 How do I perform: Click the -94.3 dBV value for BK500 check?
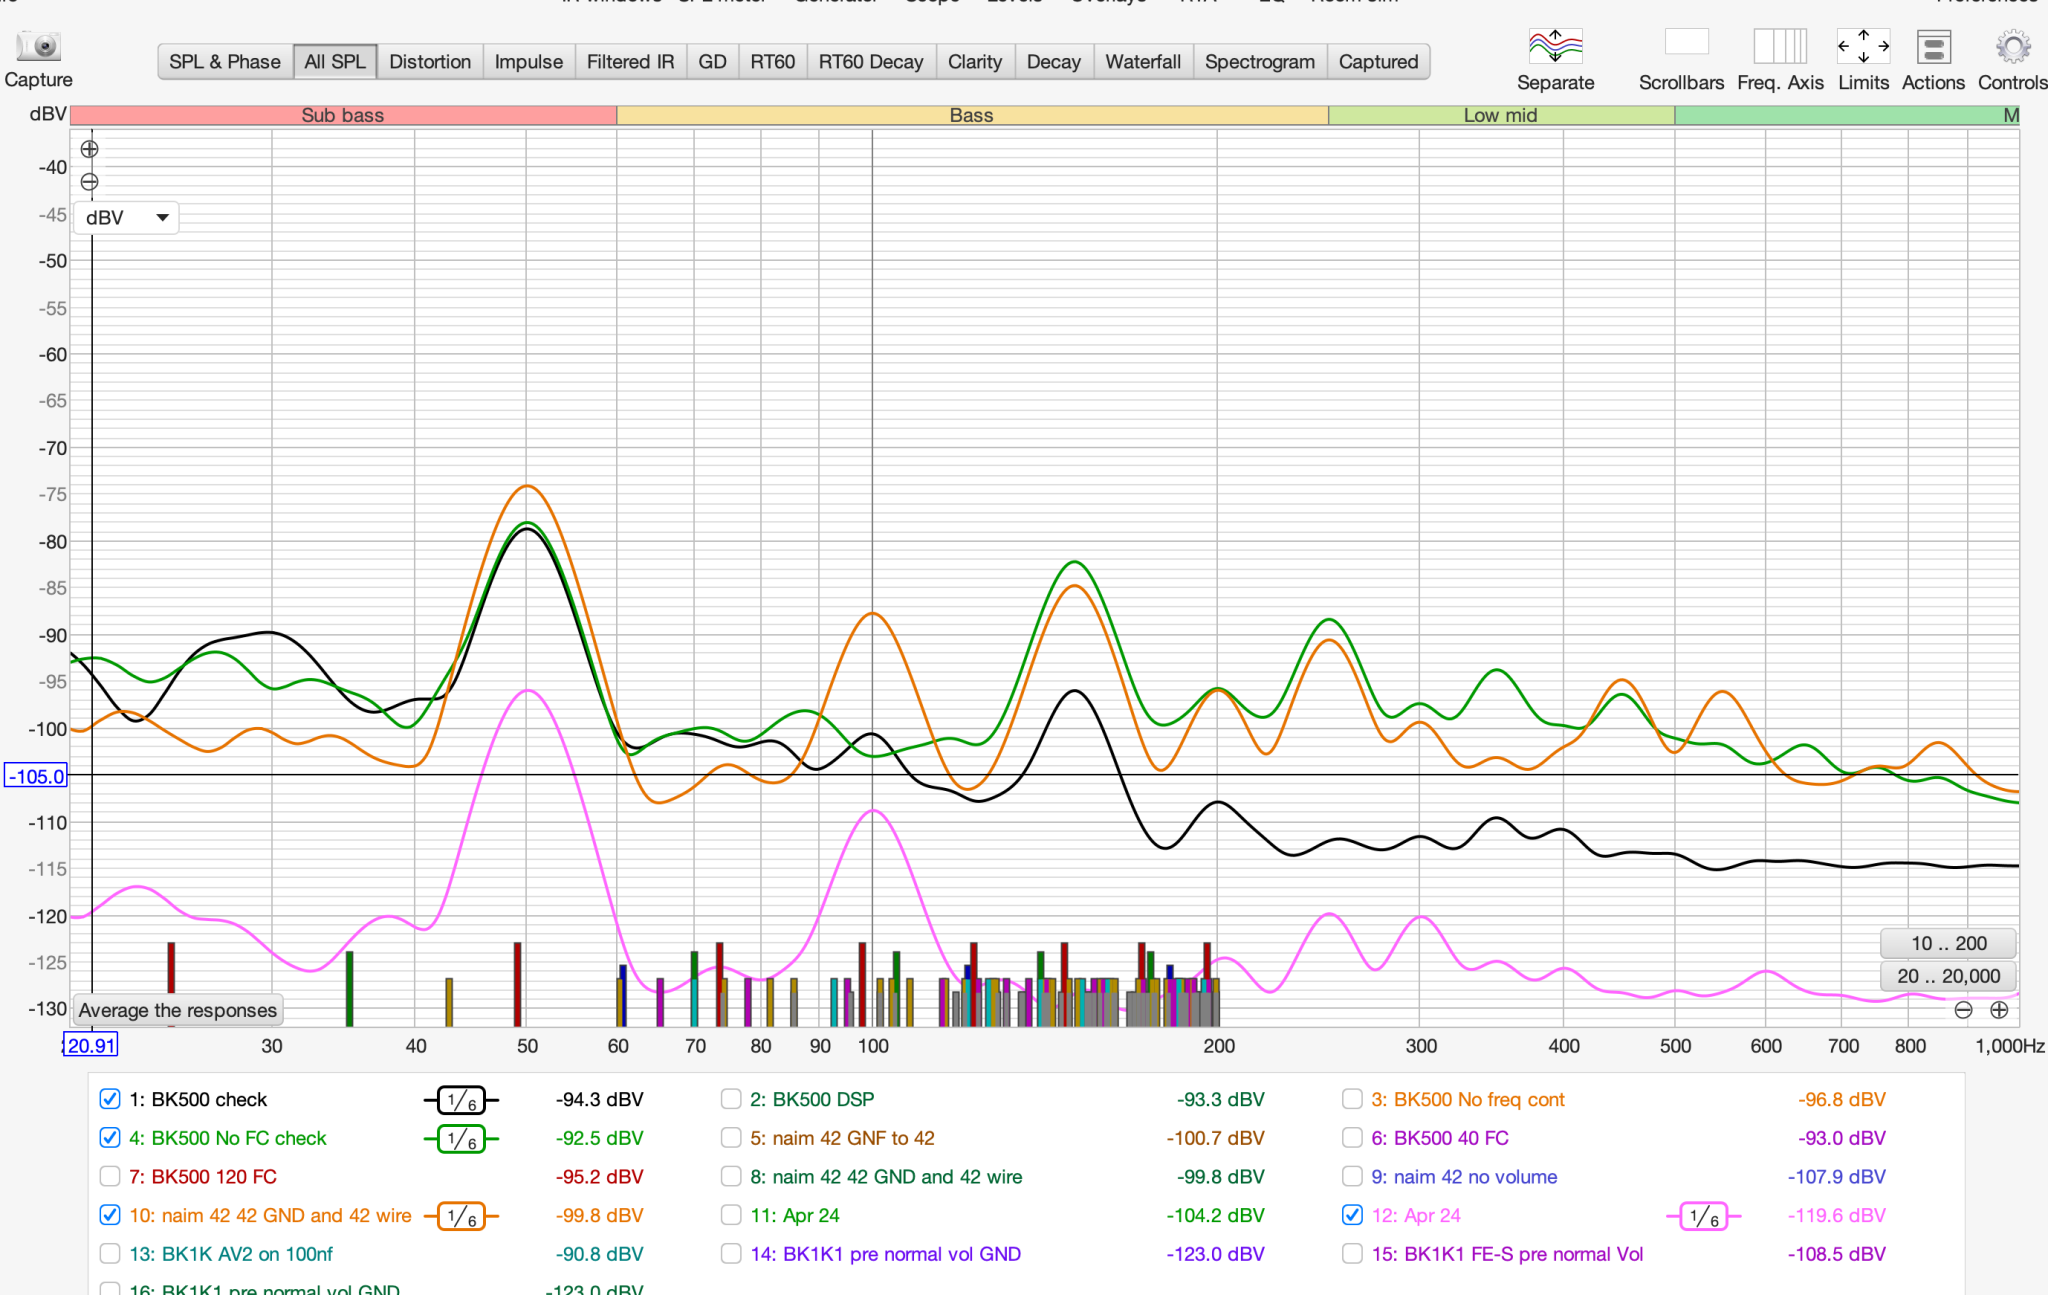click(x=599, y=1099)
